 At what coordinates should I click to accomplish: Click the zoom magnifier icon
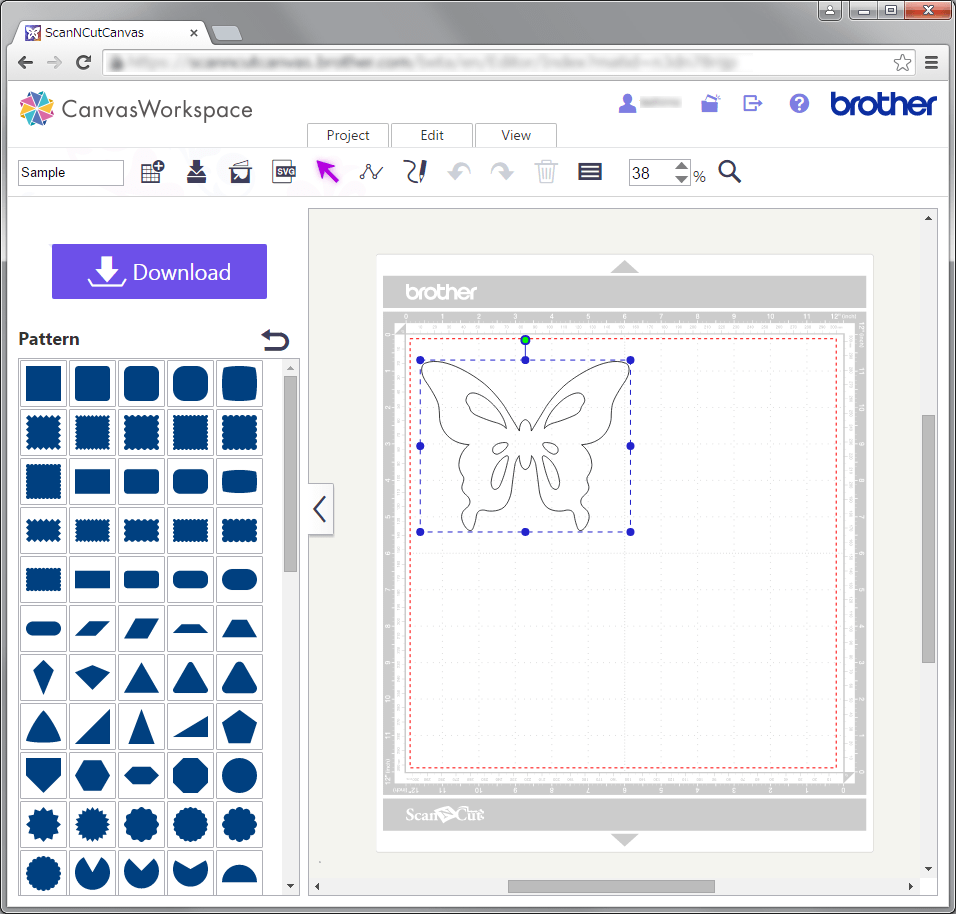pos(729,172)
